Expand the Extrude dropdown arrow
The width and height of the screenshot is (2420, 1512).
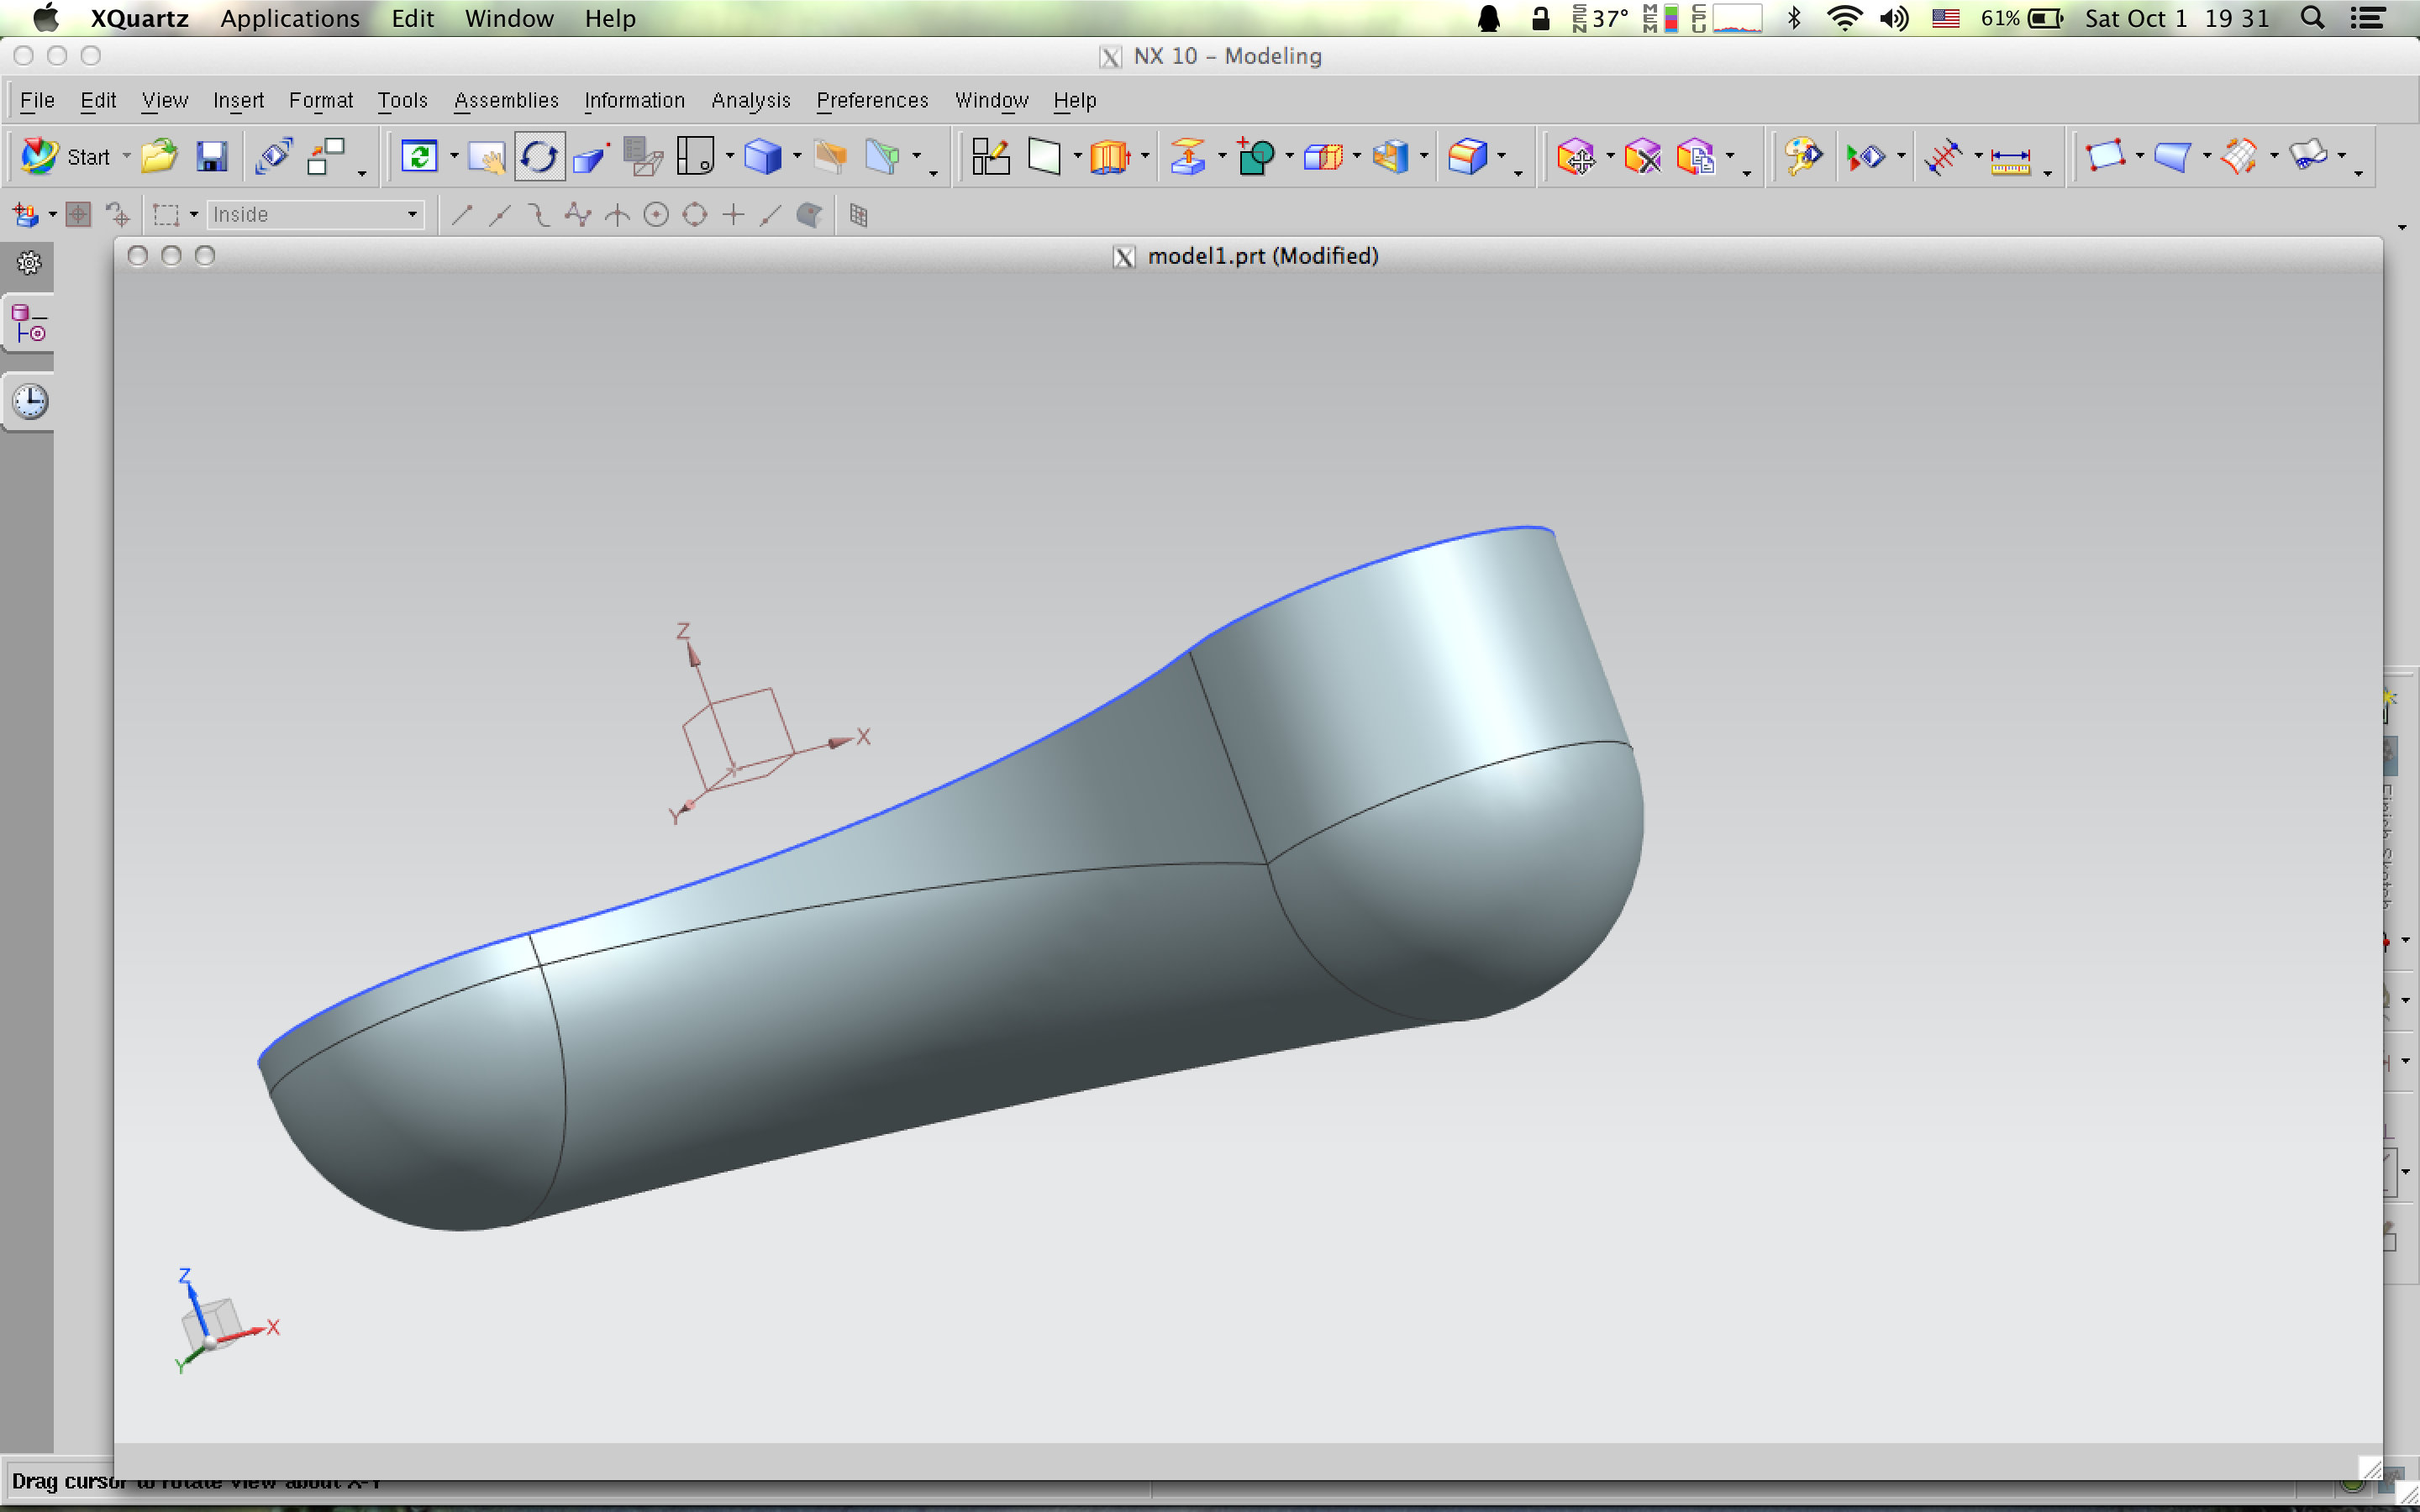(x=1145, y=157)
